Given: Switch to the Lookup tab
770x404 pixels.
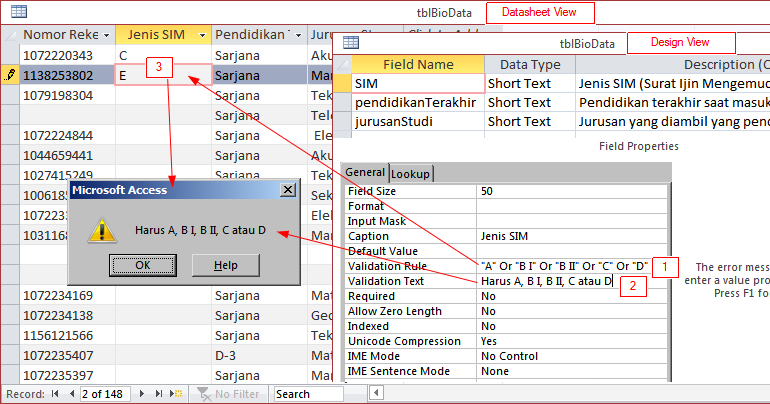Looking at the screenshot, I should [x=410, y=173].
